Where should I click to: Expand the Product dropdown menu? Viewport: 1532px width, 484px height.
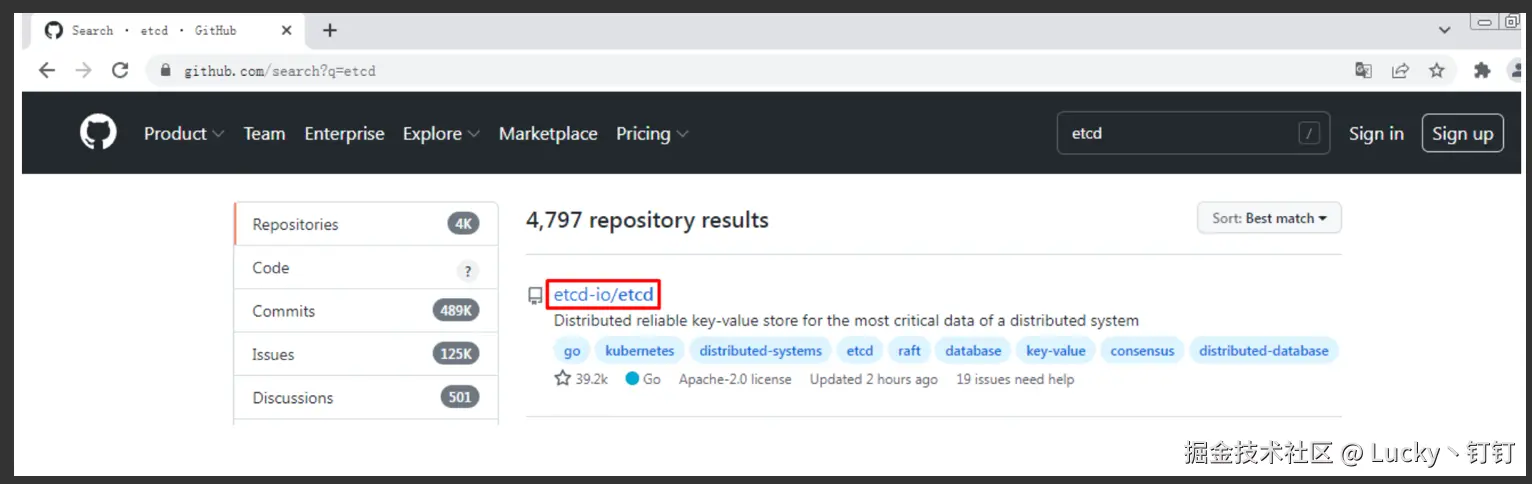click(184, 133)
